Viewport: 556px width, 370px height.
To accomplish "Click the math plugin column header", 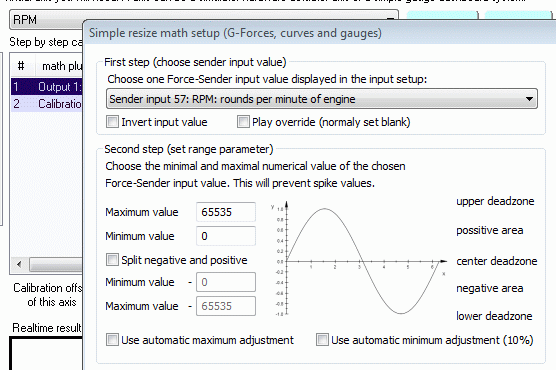I will [x=59, y=66].
